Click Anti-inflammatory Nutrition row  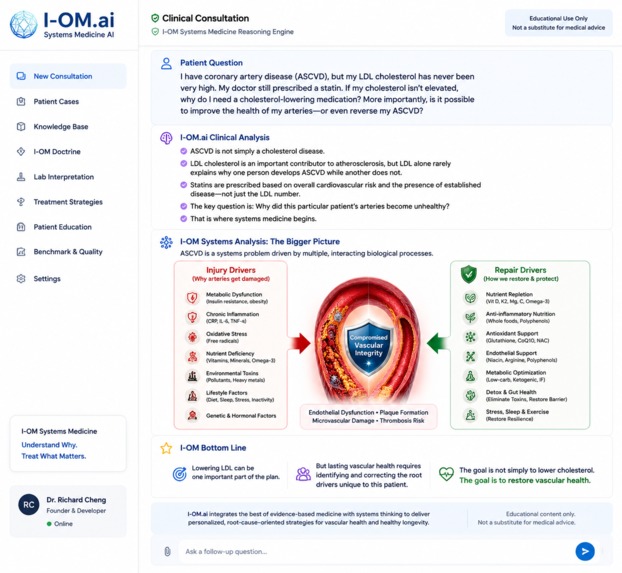click(510, 317)
